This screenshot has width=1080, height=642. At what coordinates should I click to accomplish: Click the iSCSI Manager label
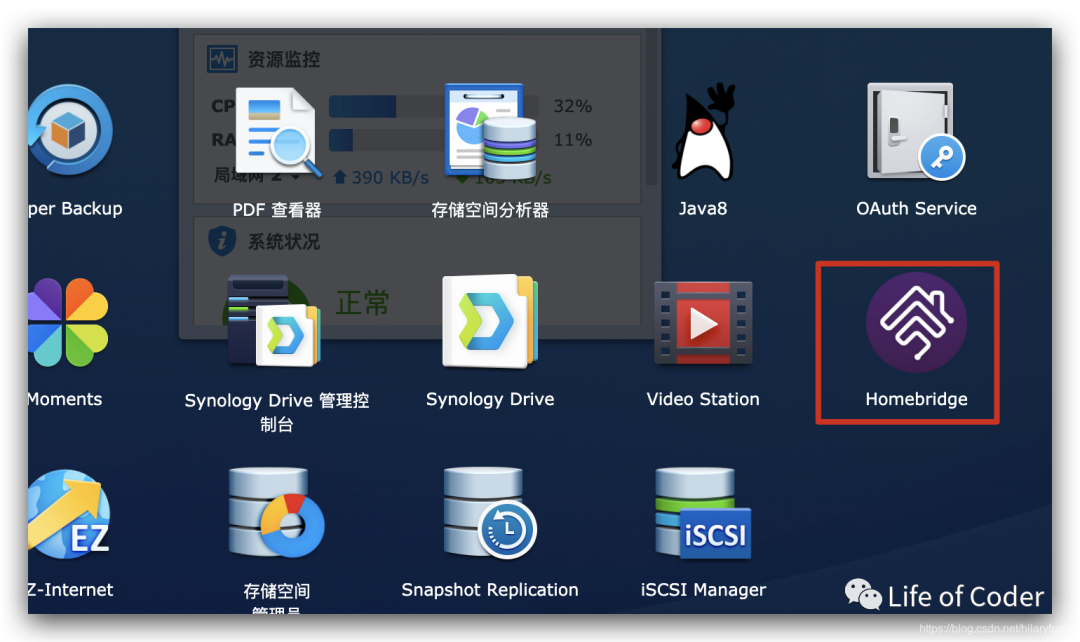[703, 590]
